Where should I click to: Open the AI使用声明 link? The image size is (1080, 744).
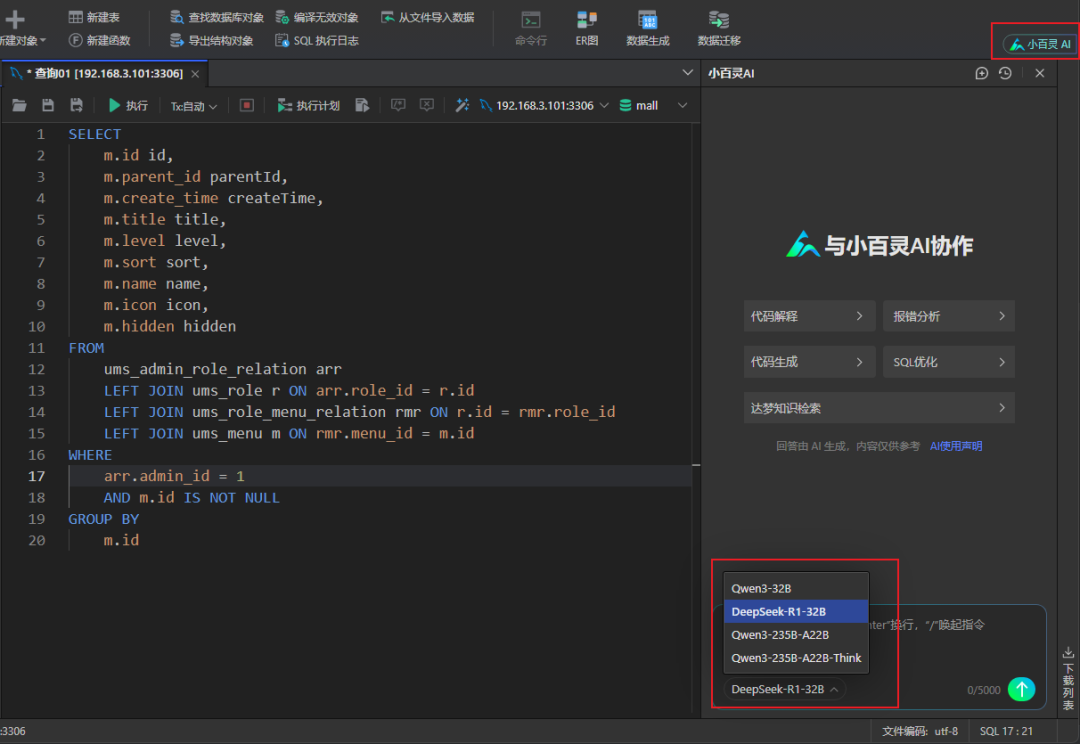pyautogui.click(x=956, y=446)
